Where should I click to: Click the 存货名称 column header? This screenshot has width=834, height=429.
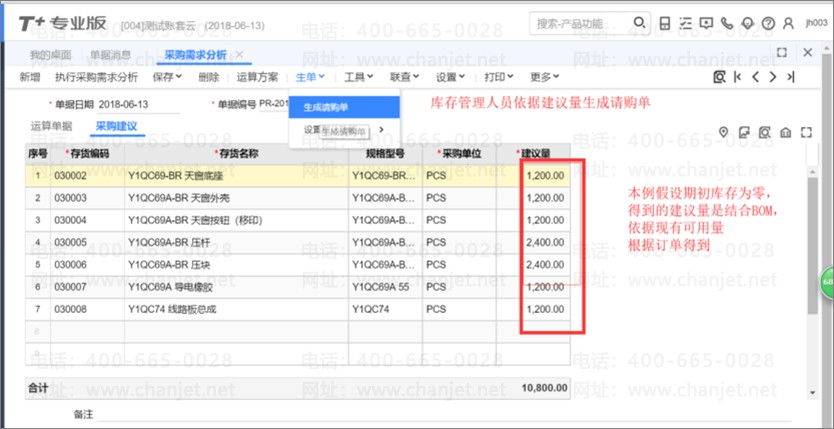236,154
